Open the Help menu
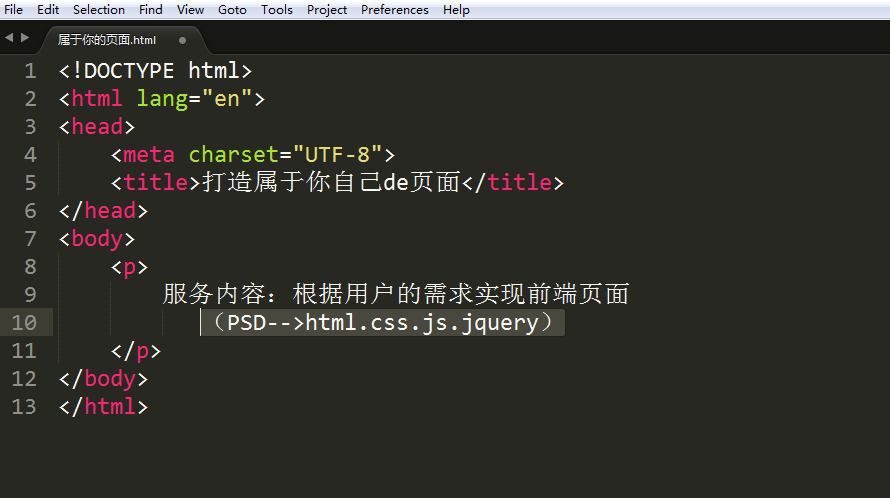This screenshot has height=498, width=890. click(x=456, y=10)
